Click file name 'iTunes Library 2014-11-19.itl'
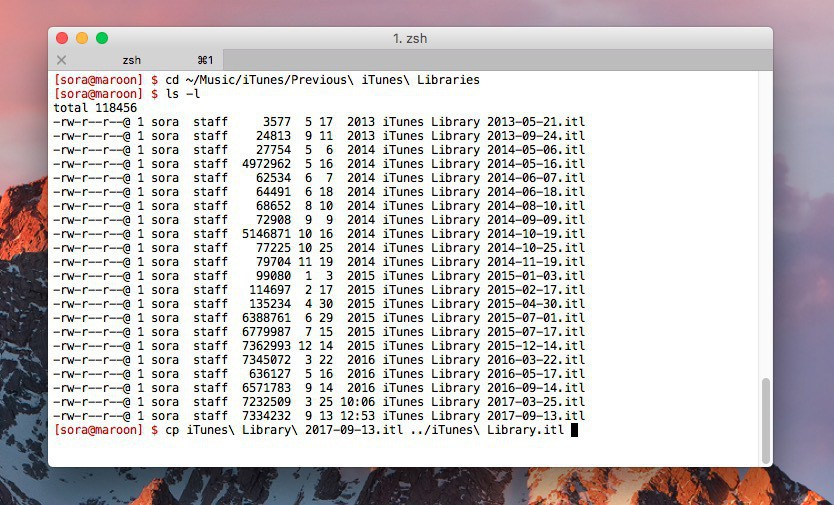Screen dimensions: 834x505 point(483,262)
